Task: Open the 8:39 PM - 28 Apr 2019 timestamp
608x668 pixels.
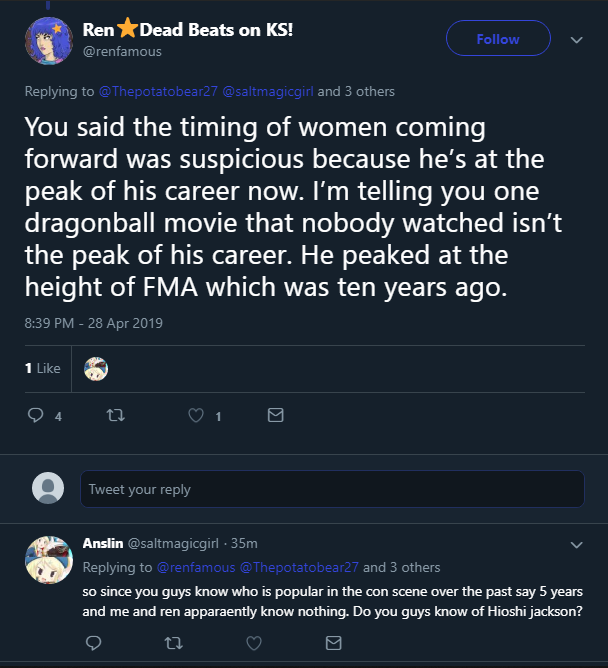Action: (x=94, y=323)
